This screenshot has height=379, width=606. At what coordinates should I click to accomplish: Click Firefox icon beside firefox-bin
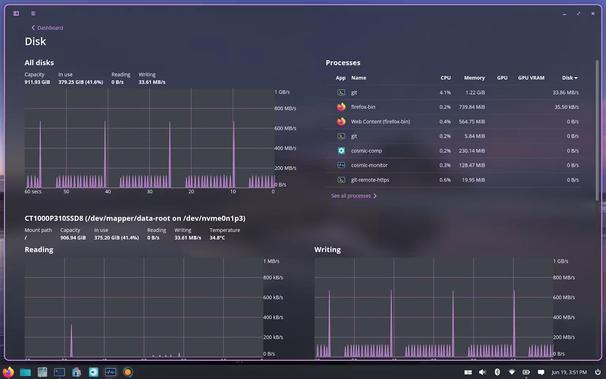341,107
